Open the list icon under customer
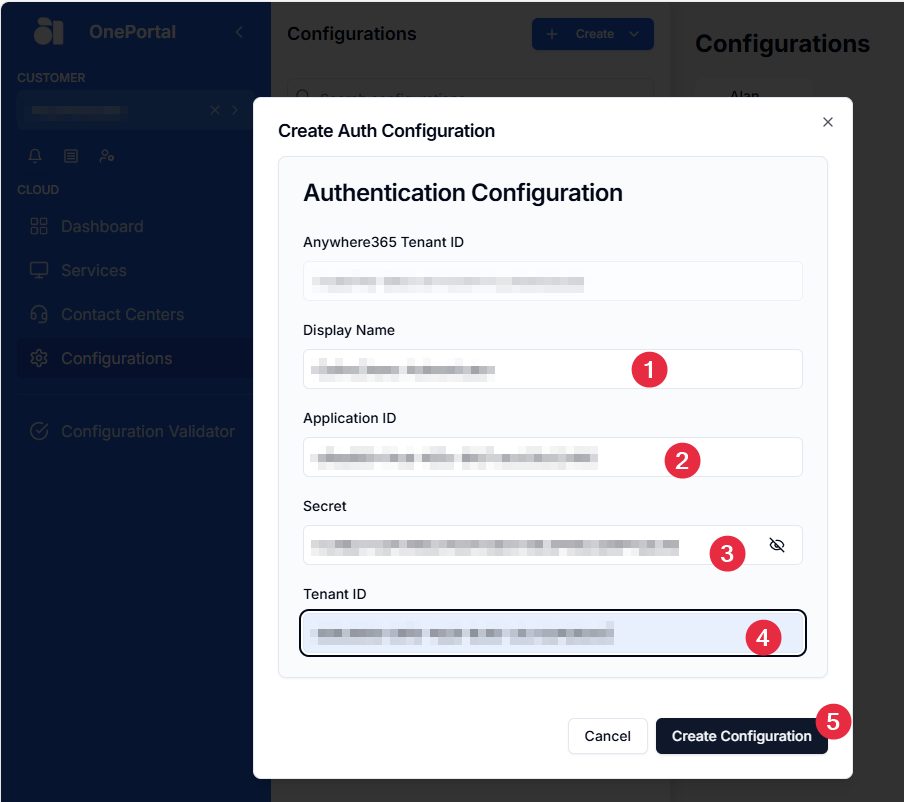This screenshot has height=802, width=904. point(71,156)
